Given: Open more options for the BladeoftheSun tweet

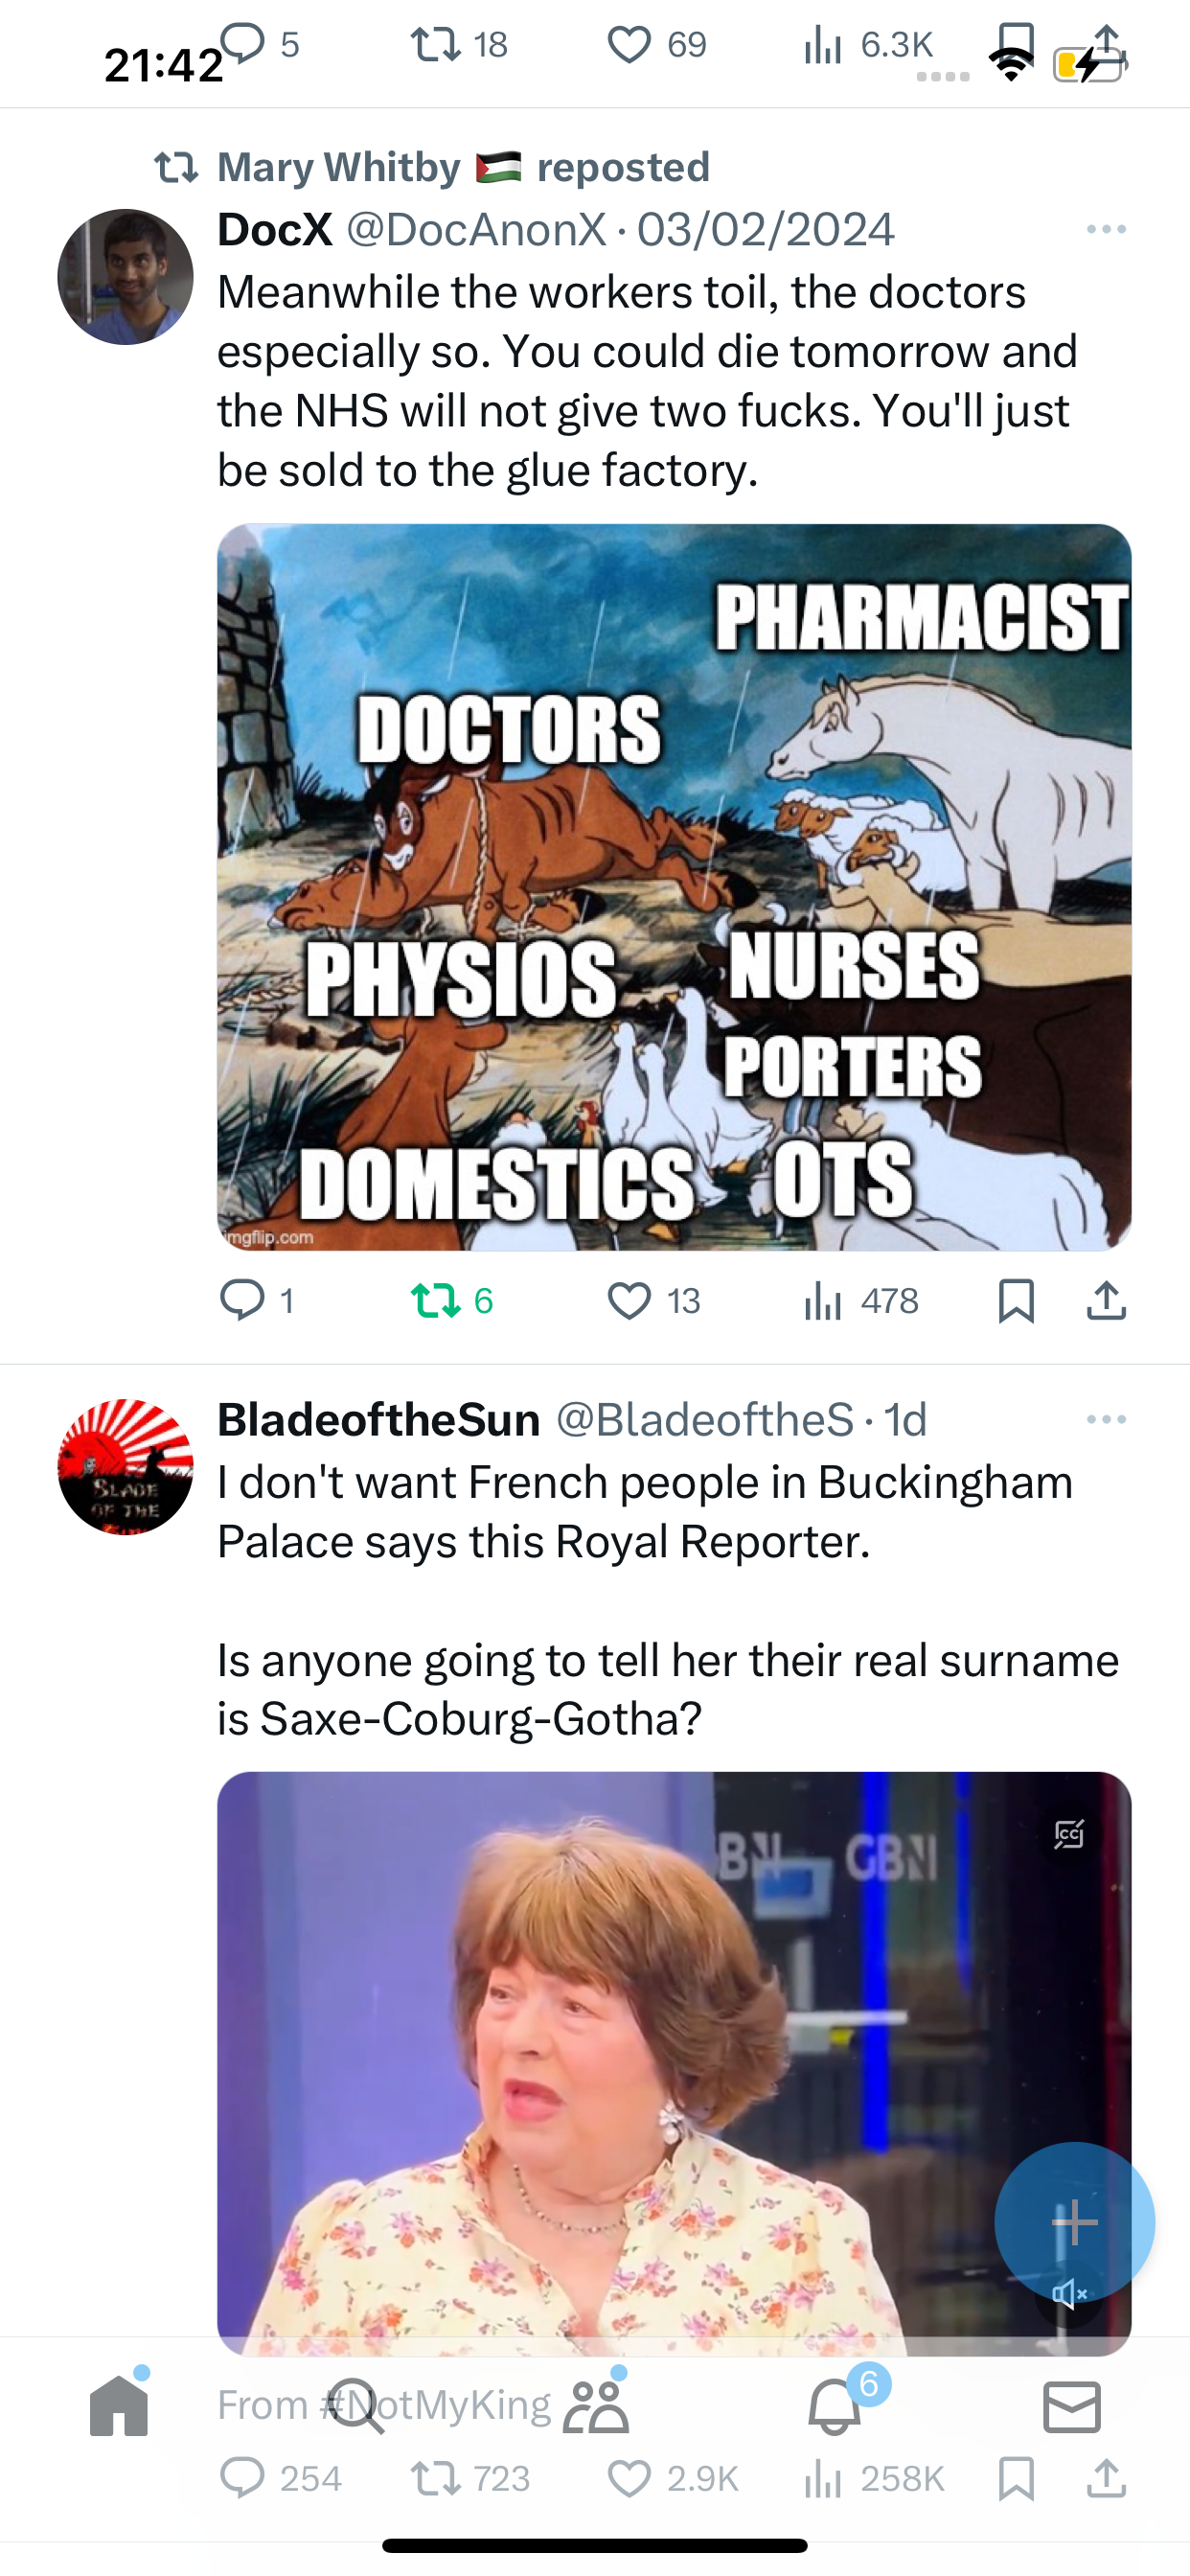Looking at the screenshot, I should pyautogui.click(x=1106, y=1420).
